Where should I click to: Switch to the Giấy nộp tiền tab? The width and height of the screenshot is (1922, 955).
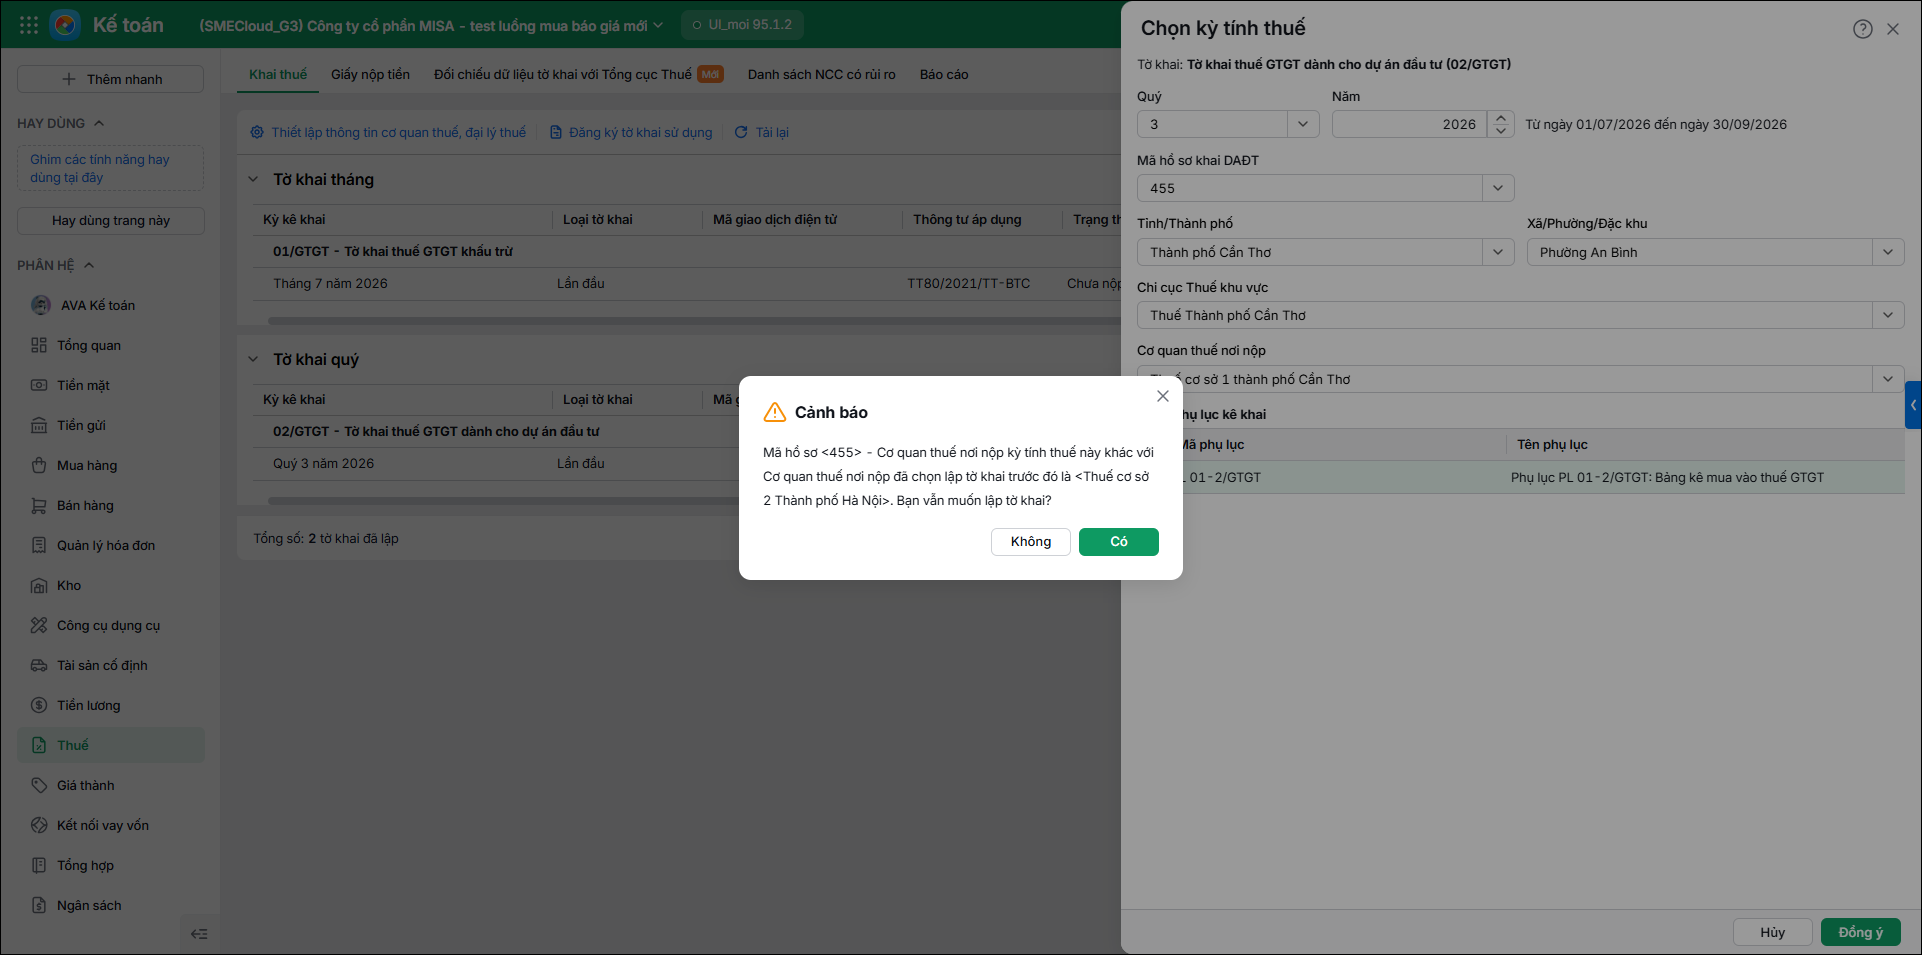coord(370,74)
